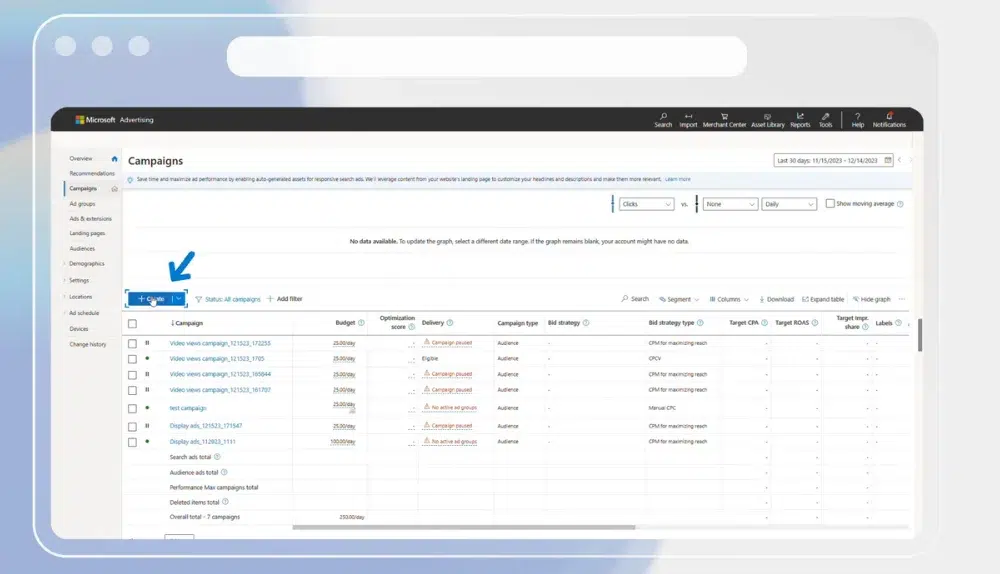
Task: Open Ad groups in the sidebar
Action: click(x=82, y=204)
